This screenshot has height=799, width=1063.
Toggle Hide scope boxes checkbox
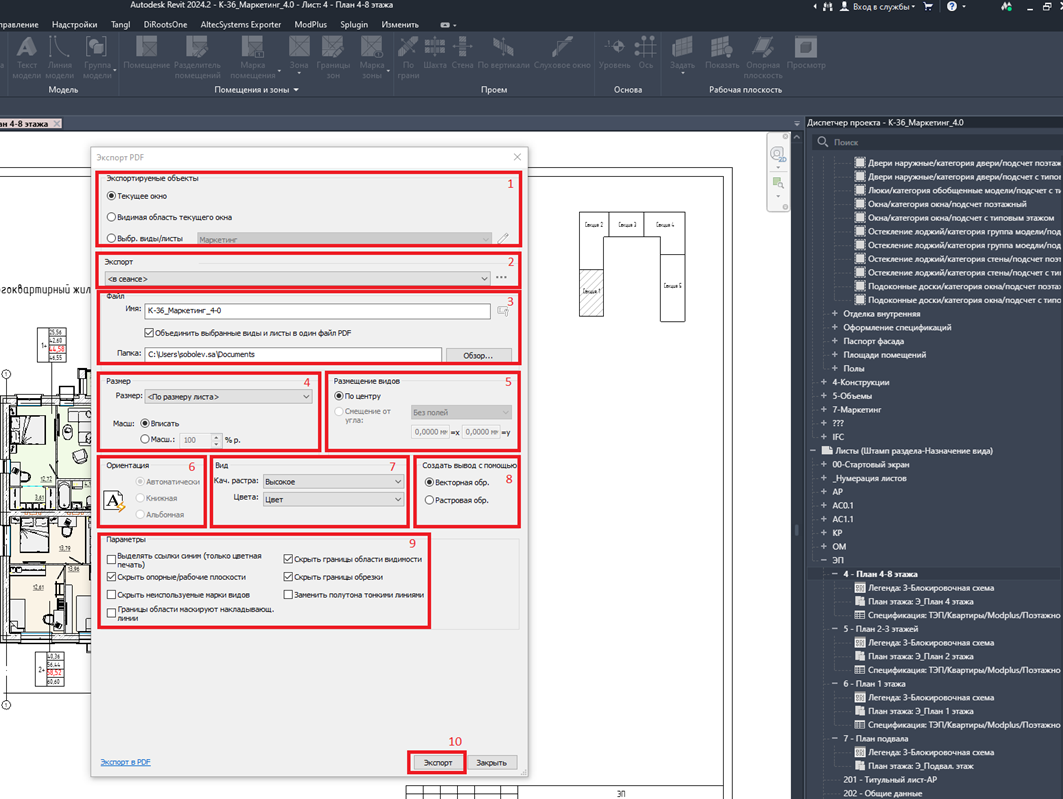click(288, 559)
